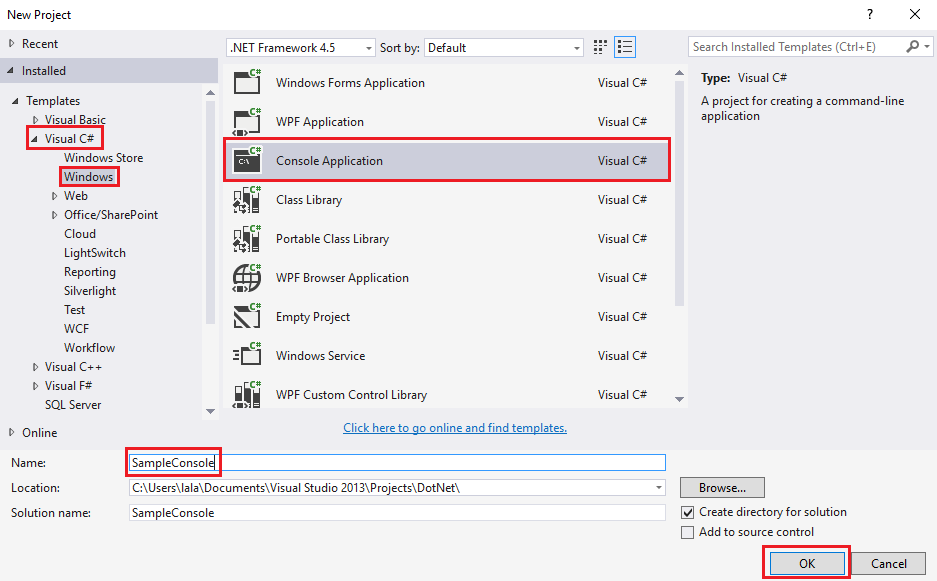Screen dimensions: 937x581
Task: Expand the Visual C++ tree node
Action: point(36,367)
